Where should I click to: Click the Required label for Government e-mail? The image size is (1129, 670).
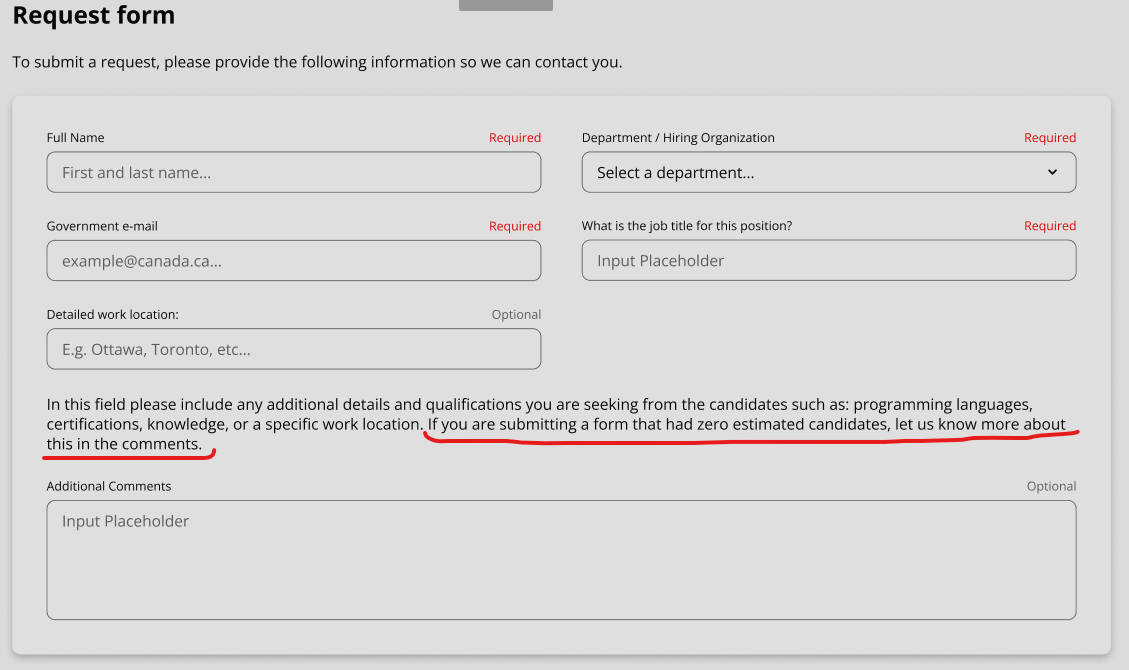[515, 225]
